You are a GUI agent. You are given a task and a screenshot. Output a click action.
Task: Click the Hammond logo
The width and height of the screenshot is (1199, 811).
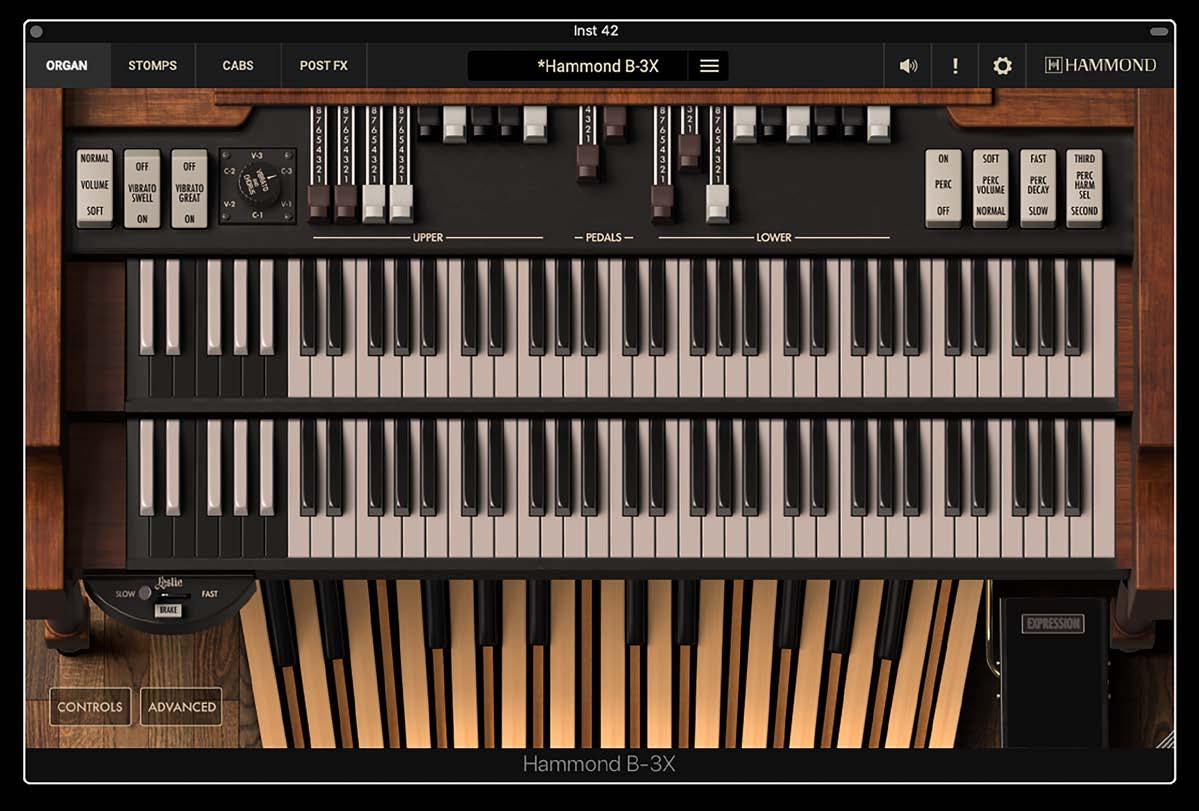tap(1100, 66)
